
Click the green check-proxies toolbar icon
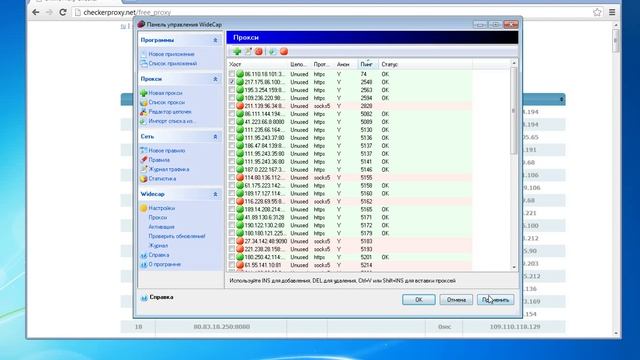click(x=272, y=51)
